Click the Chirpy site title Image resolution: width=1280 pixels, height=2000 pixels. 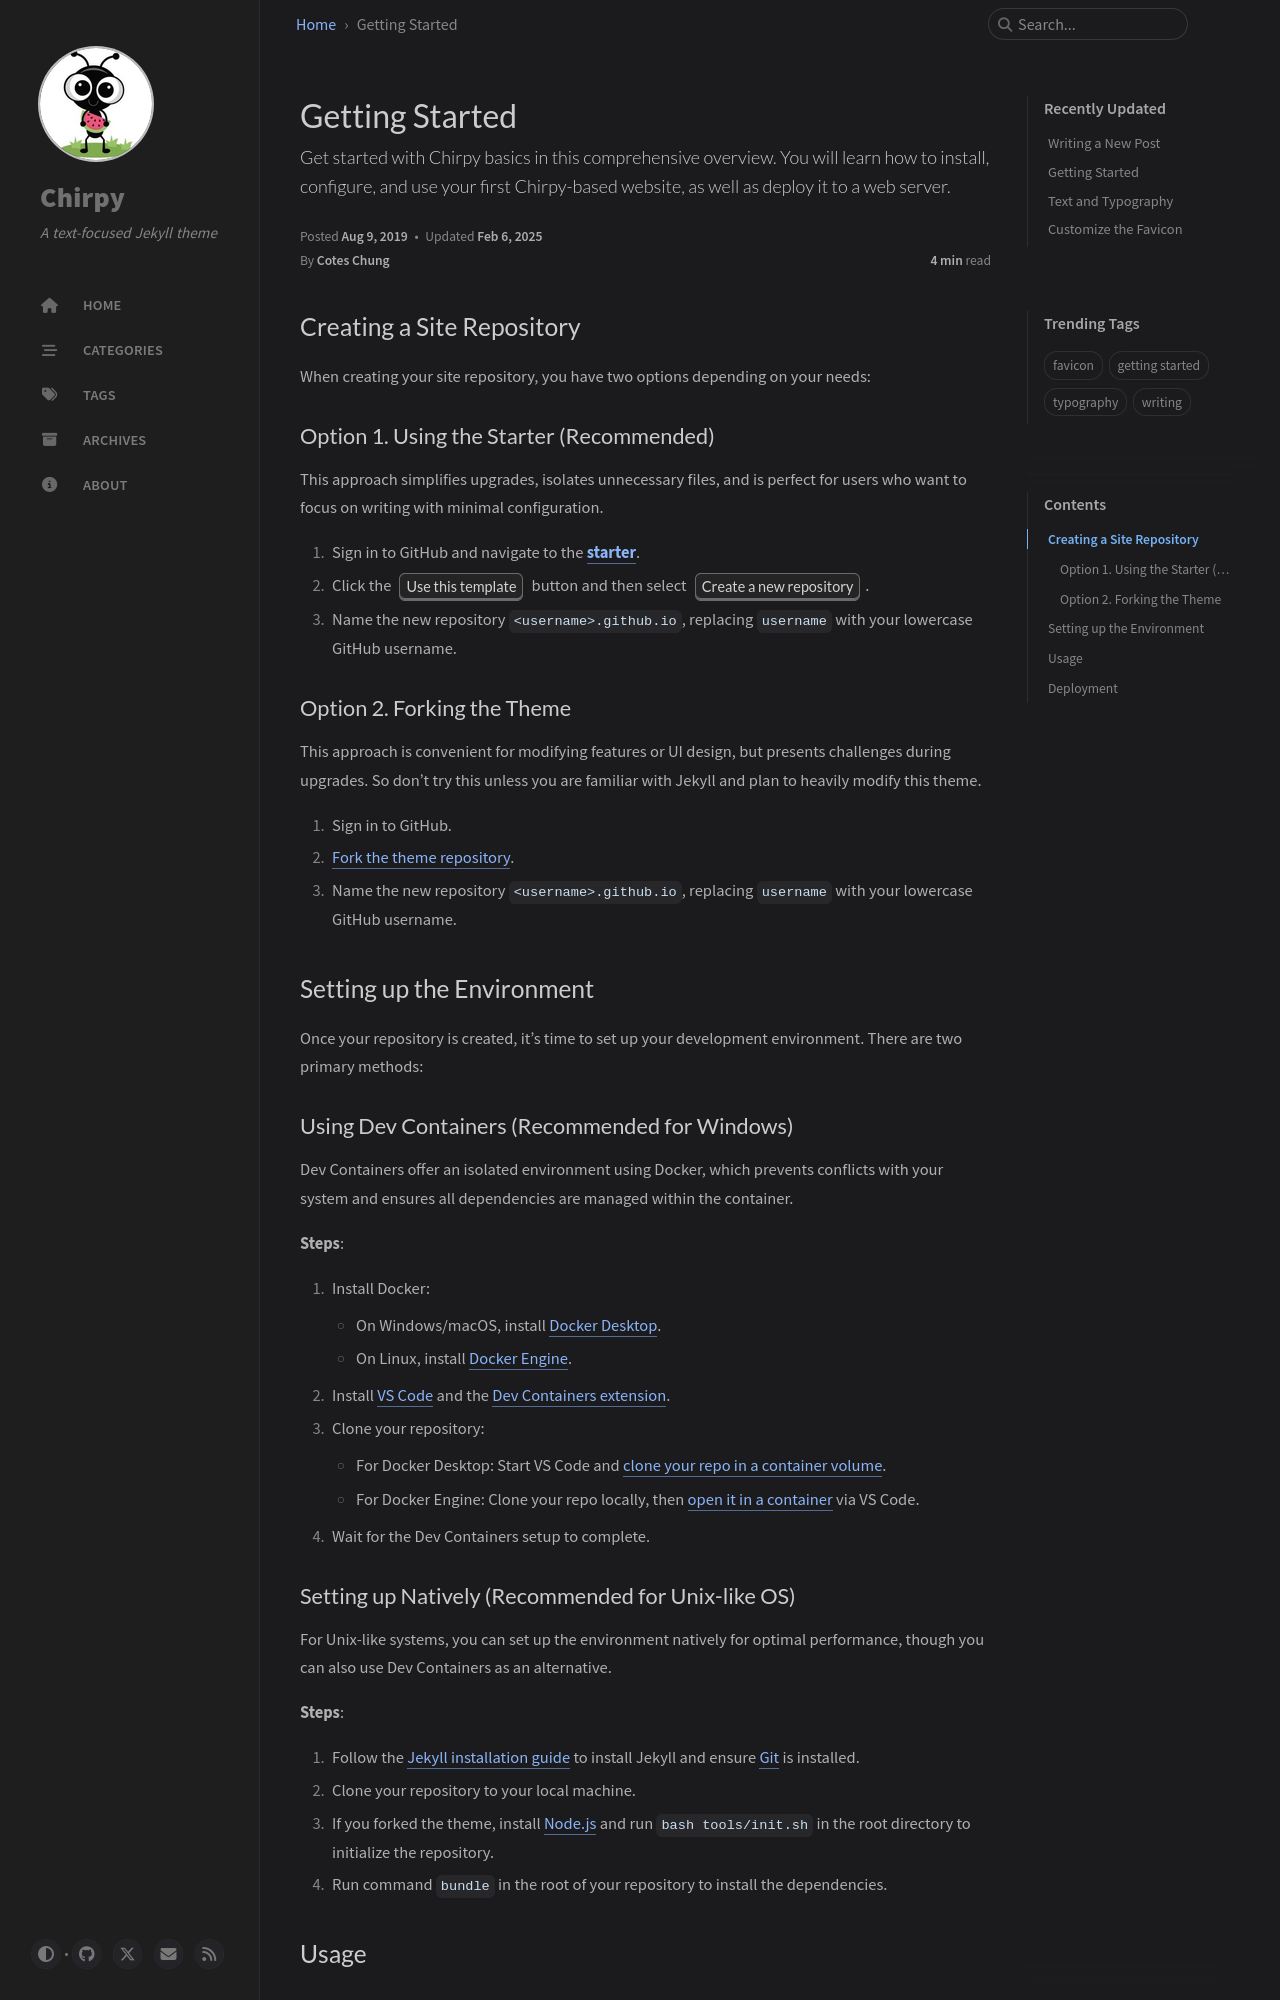(x=82, y=198)
